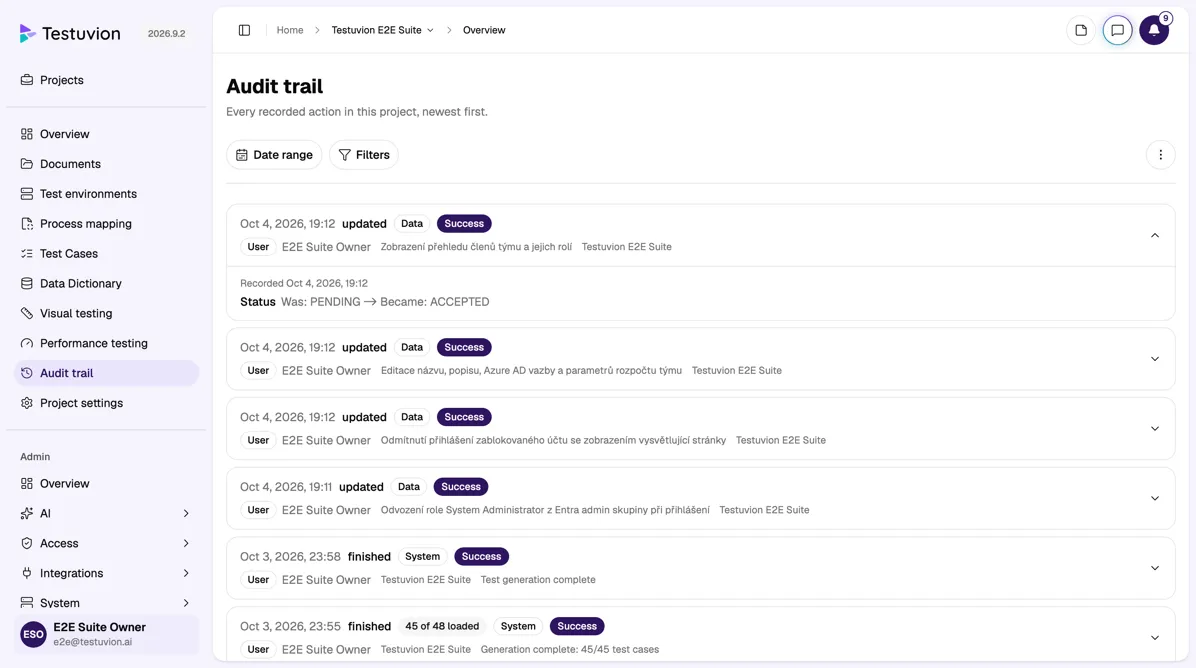
Task: Collapse the Zobrazení přehledu členů týmu entry
Action: click(x=1155, y=236)
